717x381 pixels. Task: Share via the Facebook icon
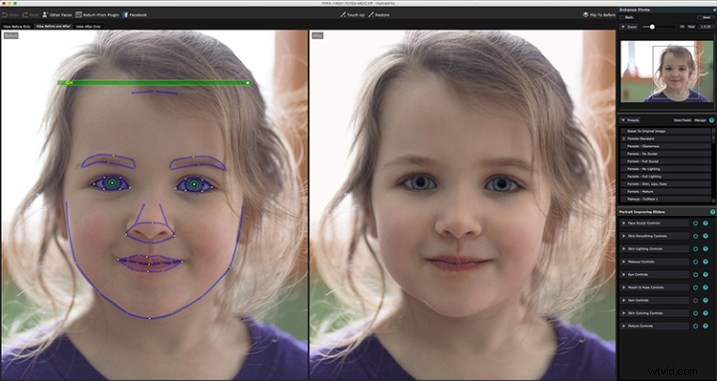[125, 15]
